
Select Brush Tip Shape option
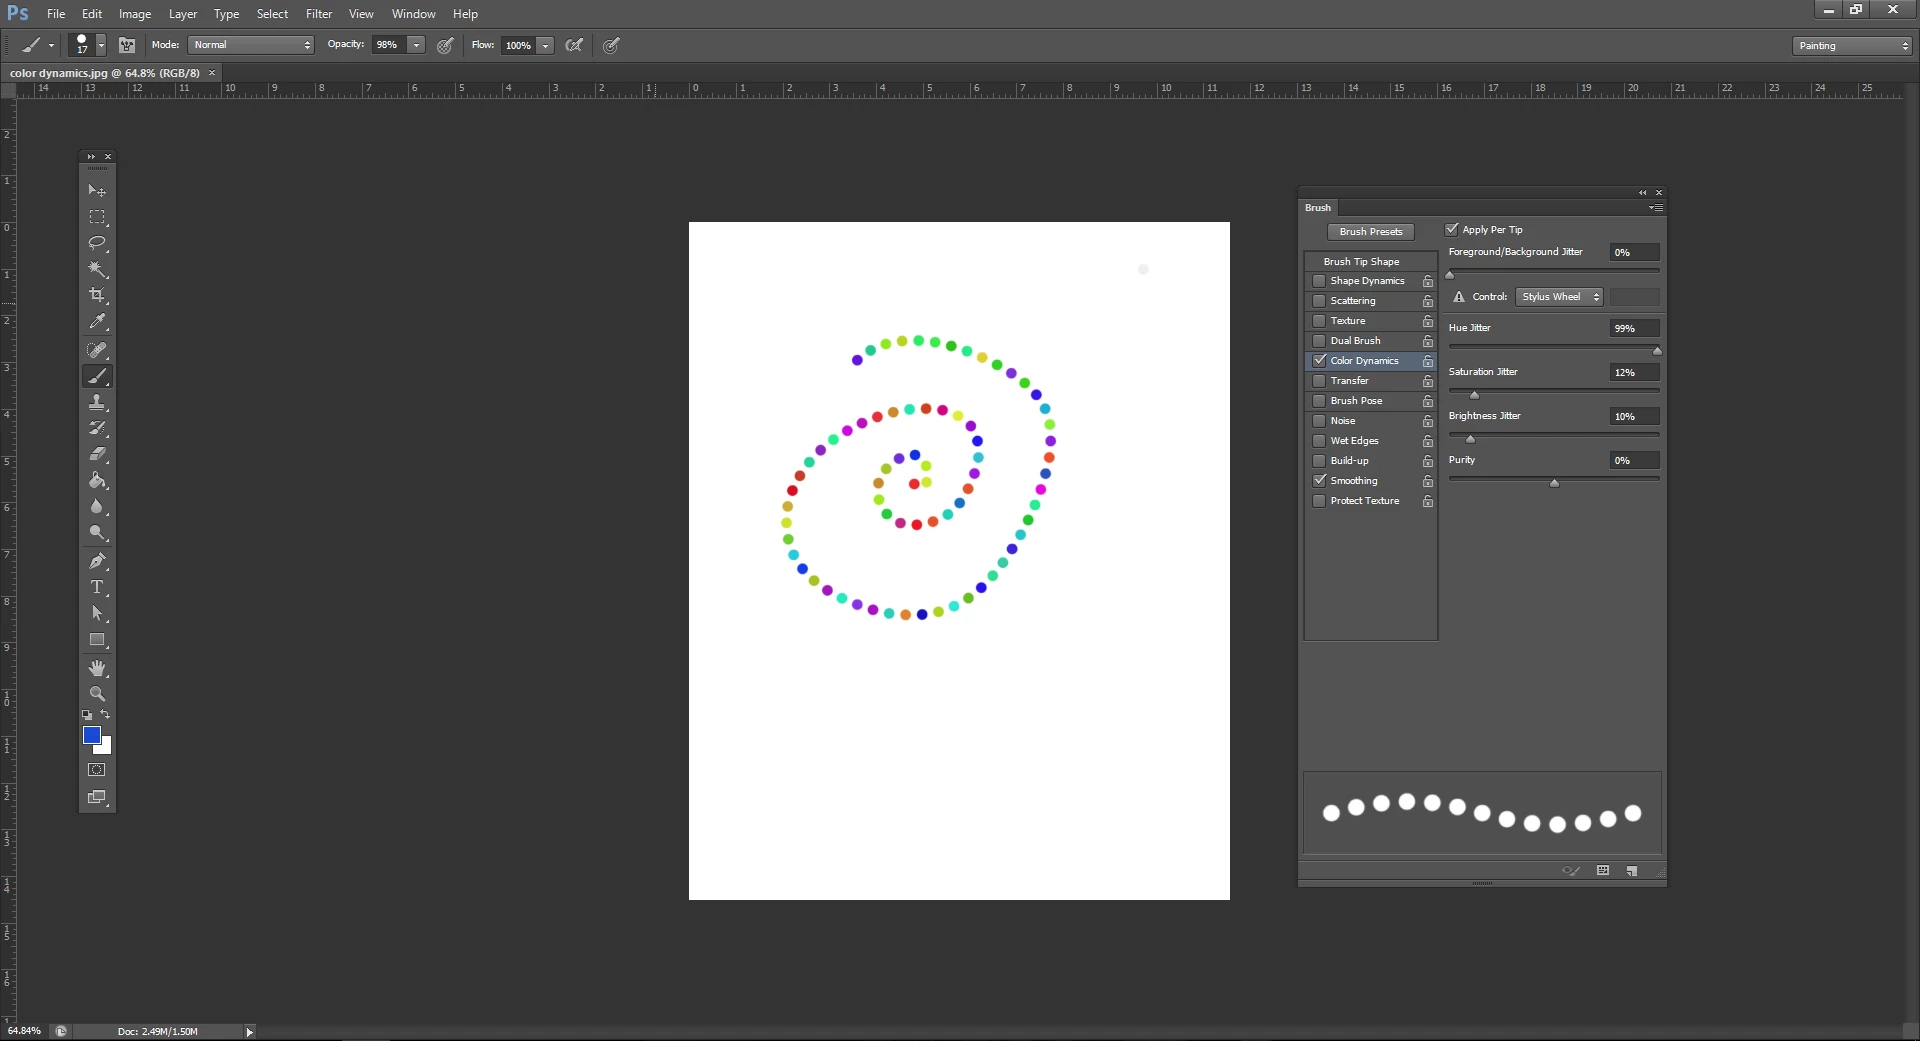click(1361, 262)
